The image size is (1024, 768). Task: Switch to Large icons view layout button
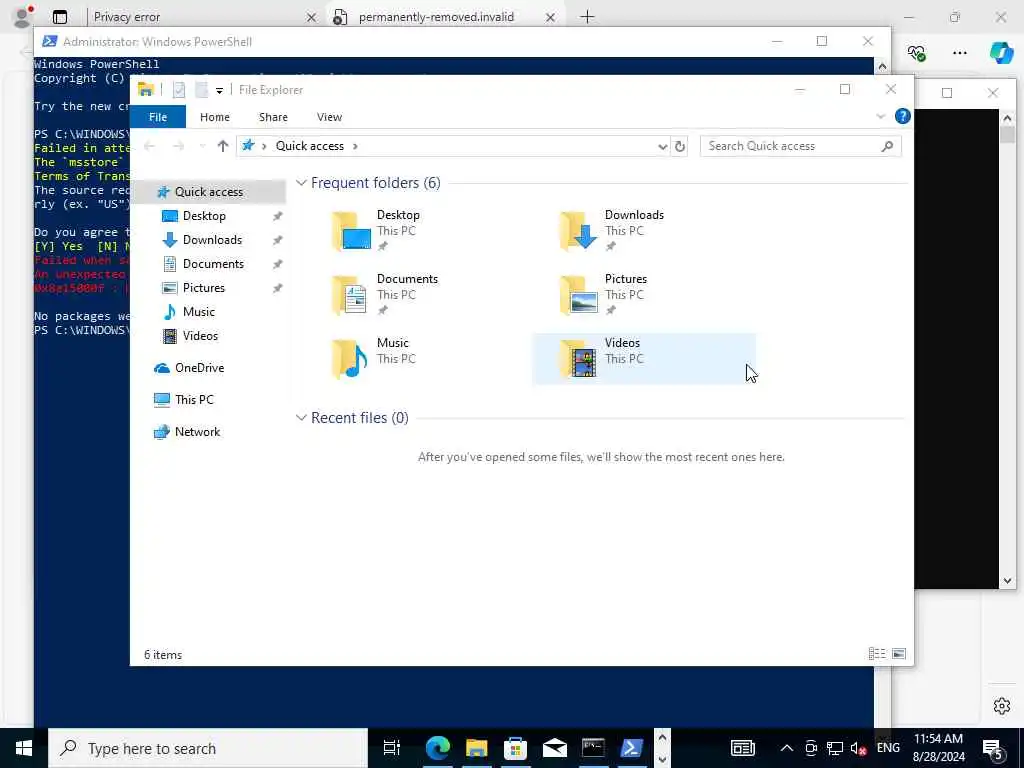899,654
